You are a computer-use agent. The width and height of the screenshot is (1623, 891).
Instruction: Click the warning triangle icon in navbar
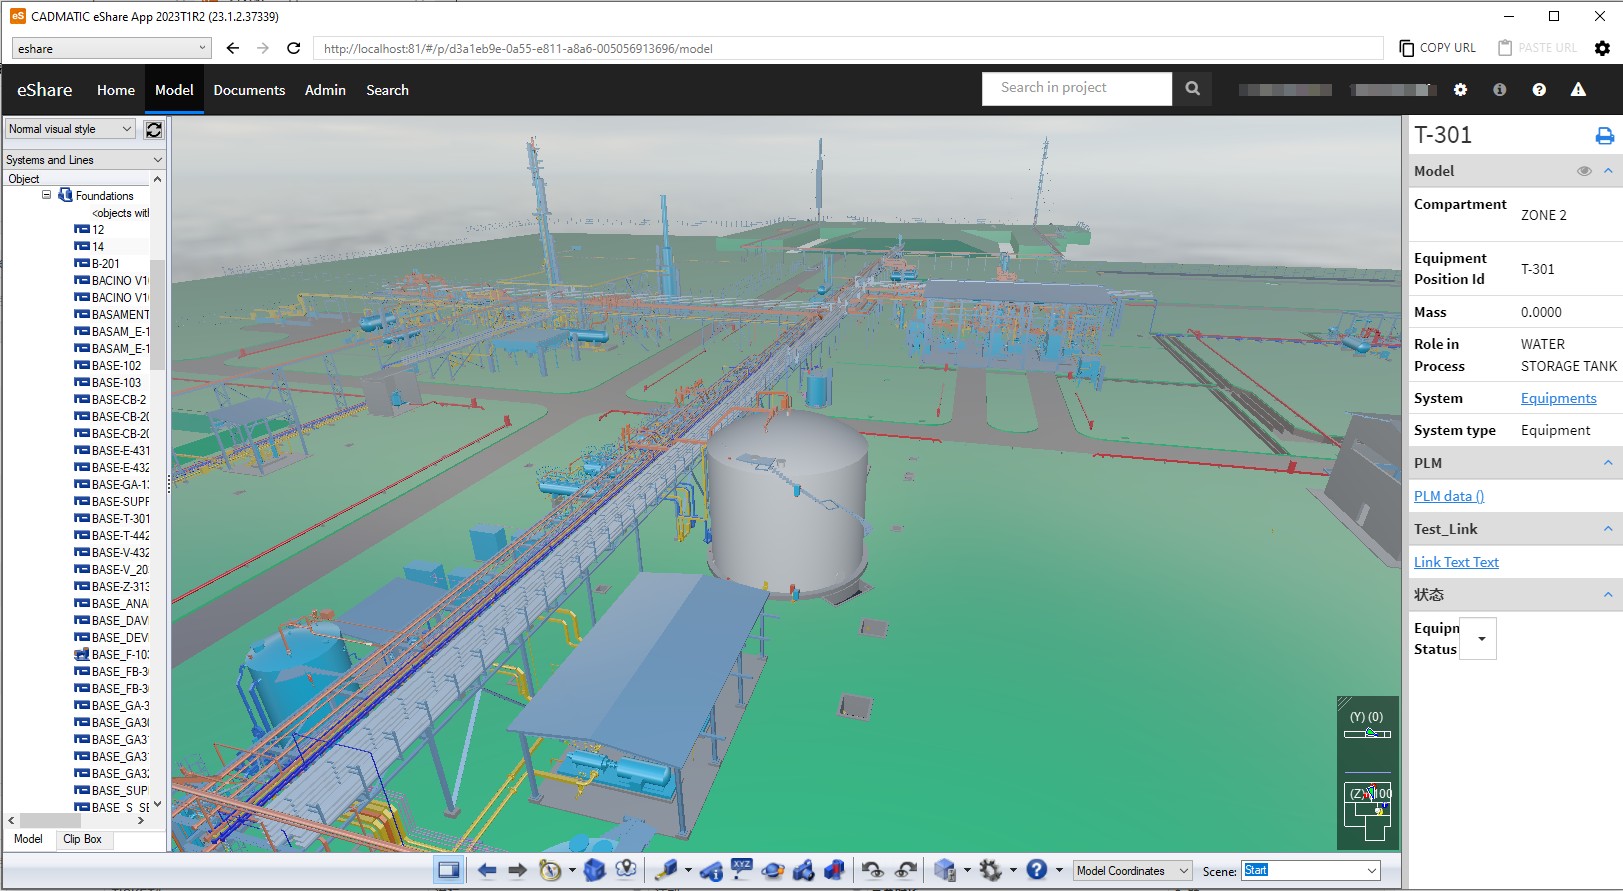[x=1578, y=90]
